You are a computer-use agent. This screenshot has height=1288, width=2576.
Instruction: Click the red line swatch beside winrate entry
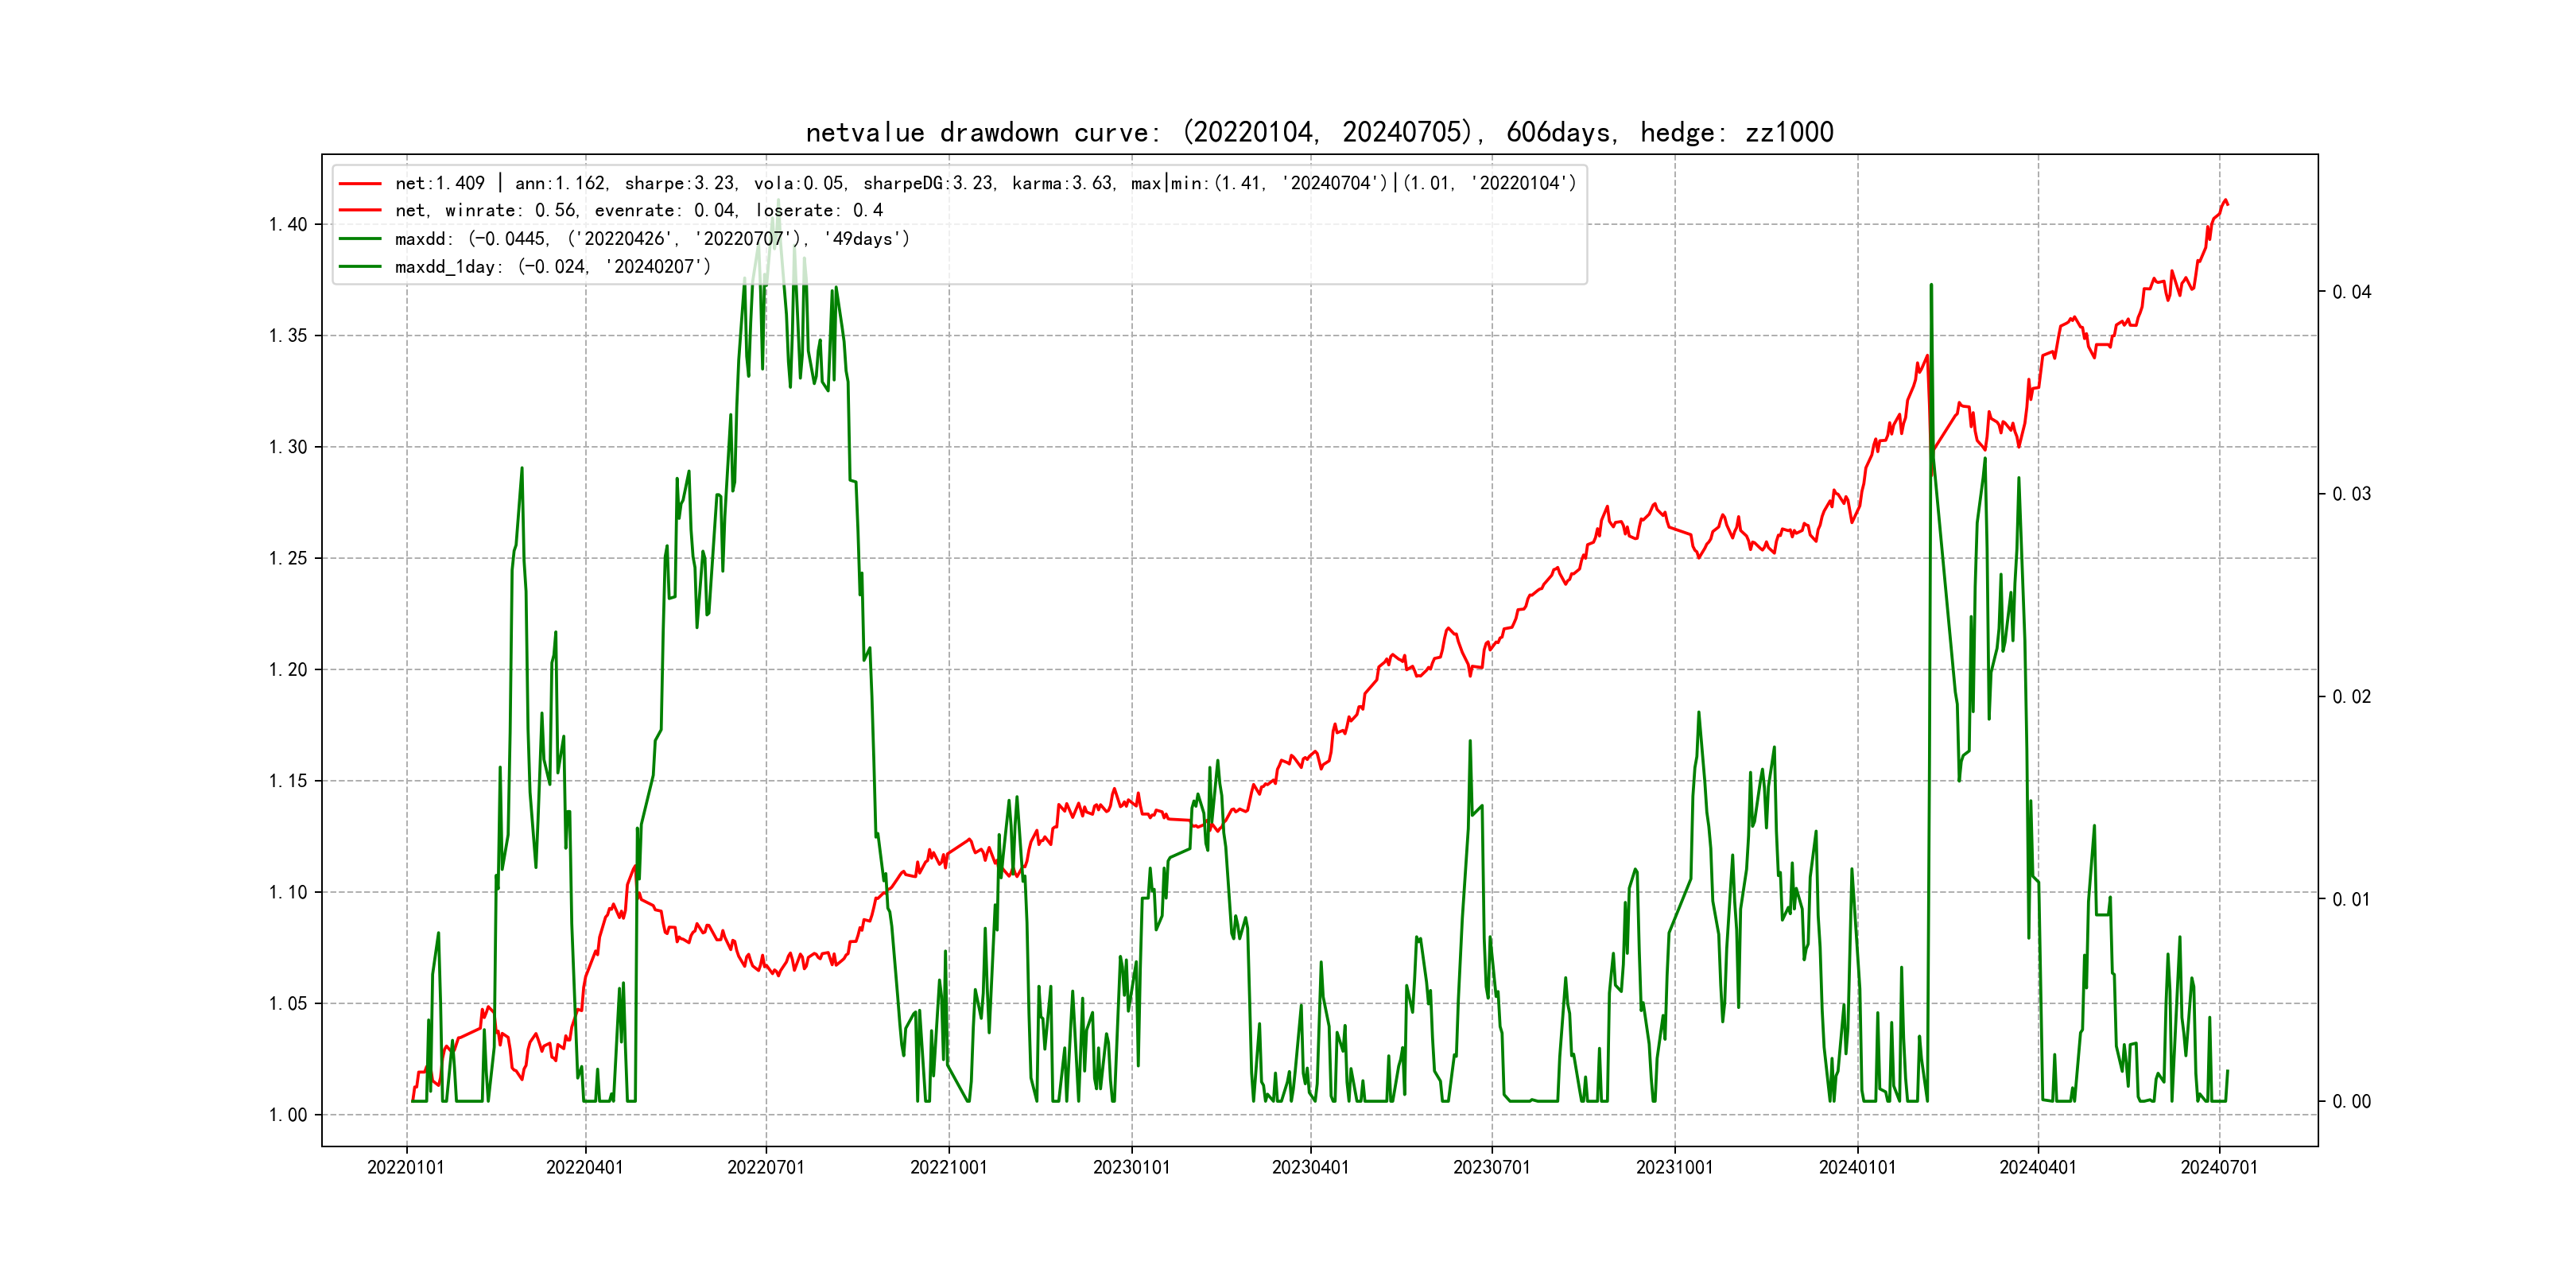(360, 210)
